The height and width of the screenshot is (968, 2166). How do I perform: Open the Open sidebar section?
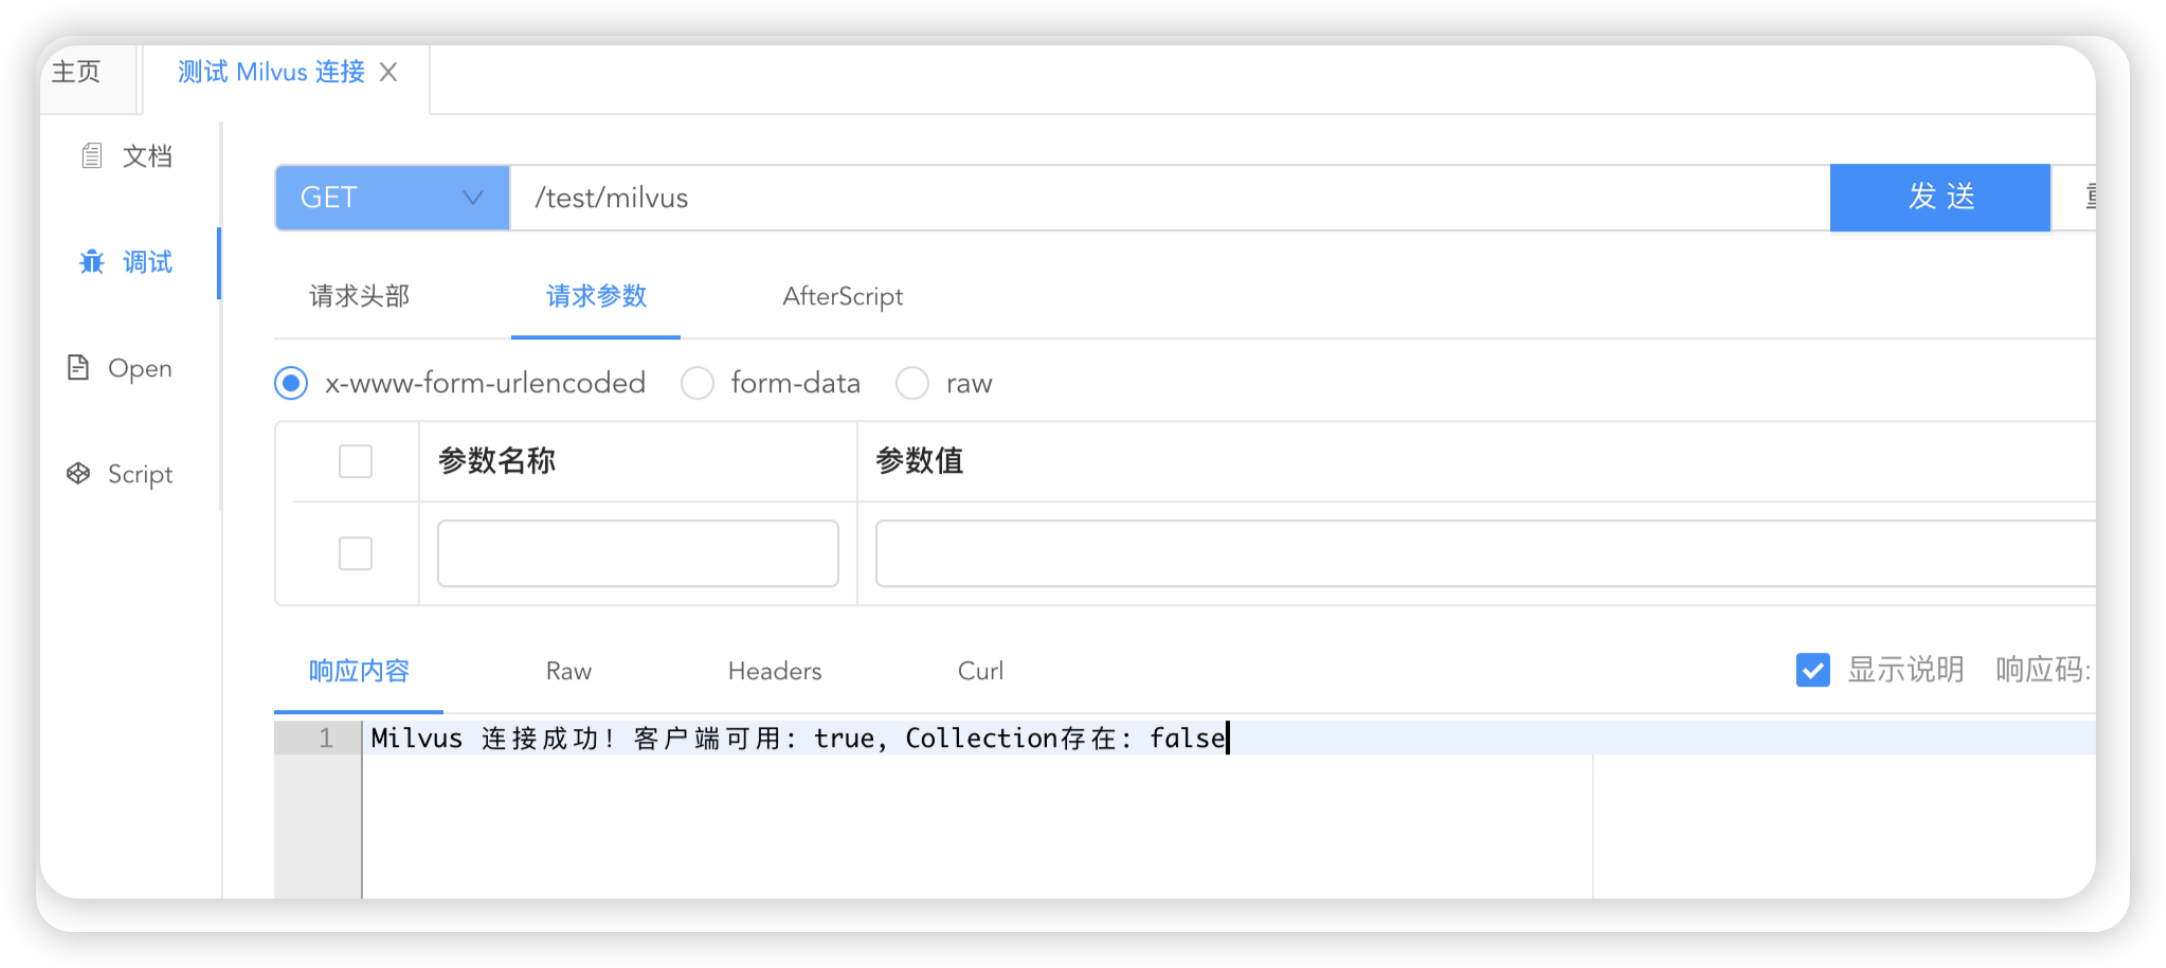[120, 368]
